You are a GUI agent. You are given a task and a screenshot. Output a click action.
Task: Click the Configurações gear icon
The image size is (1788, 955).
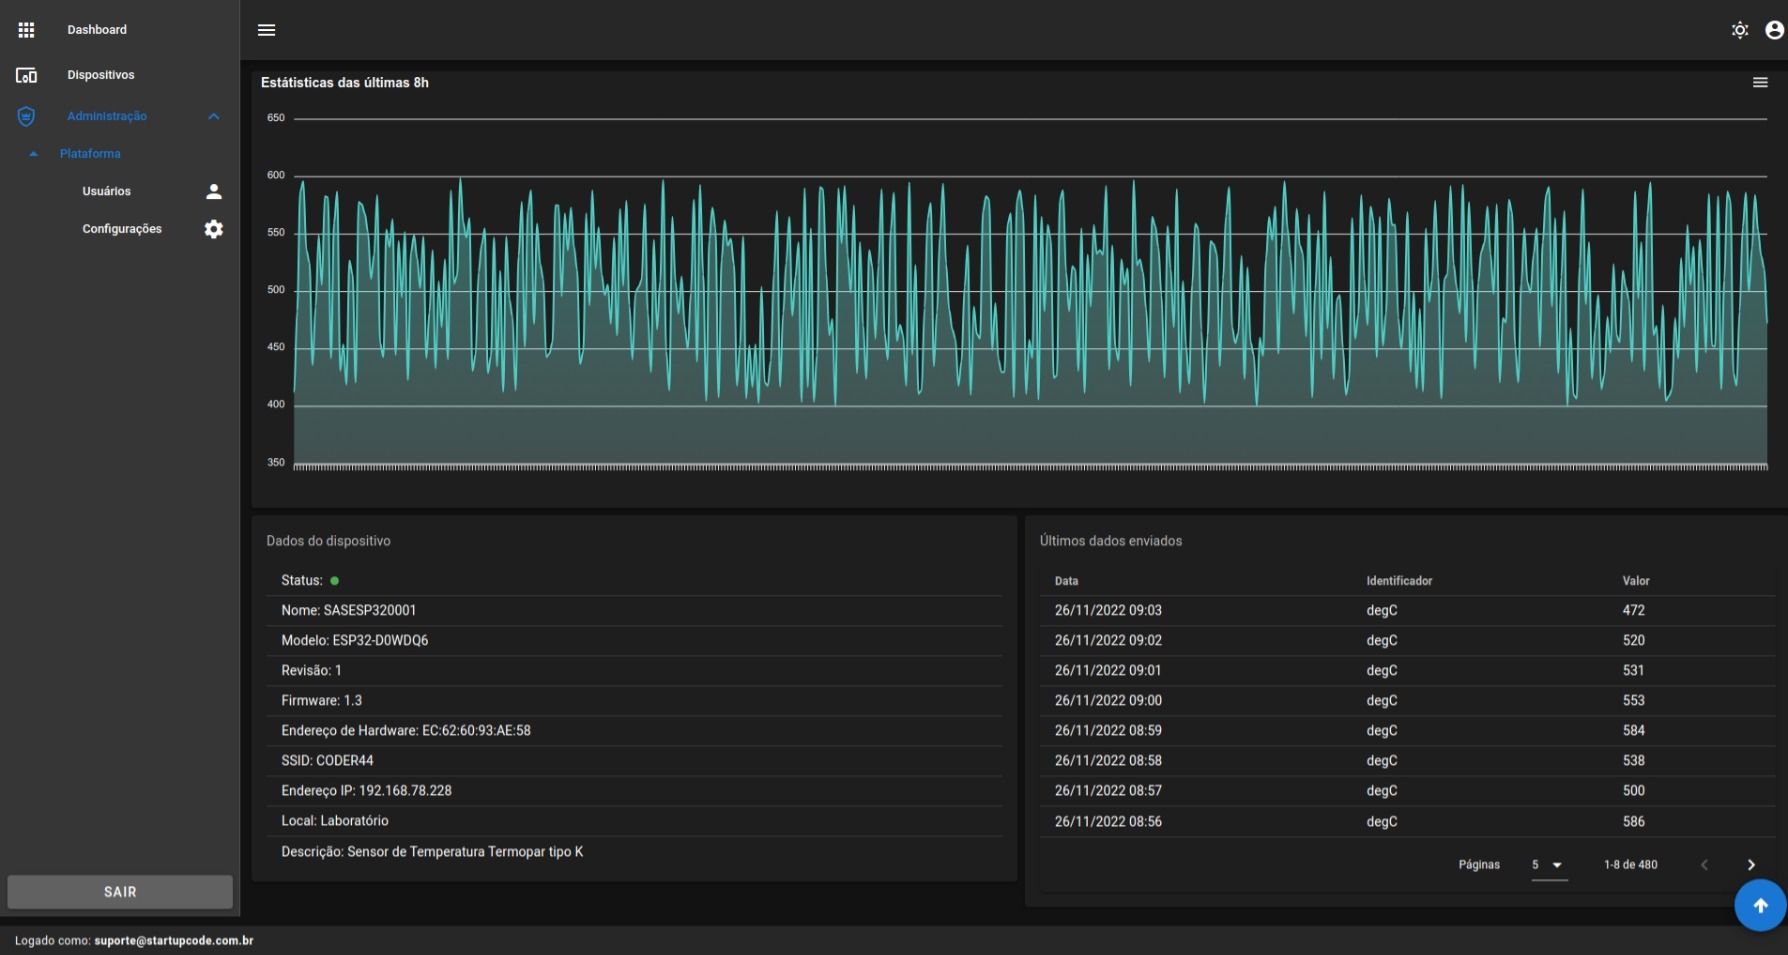click(212, 229)
